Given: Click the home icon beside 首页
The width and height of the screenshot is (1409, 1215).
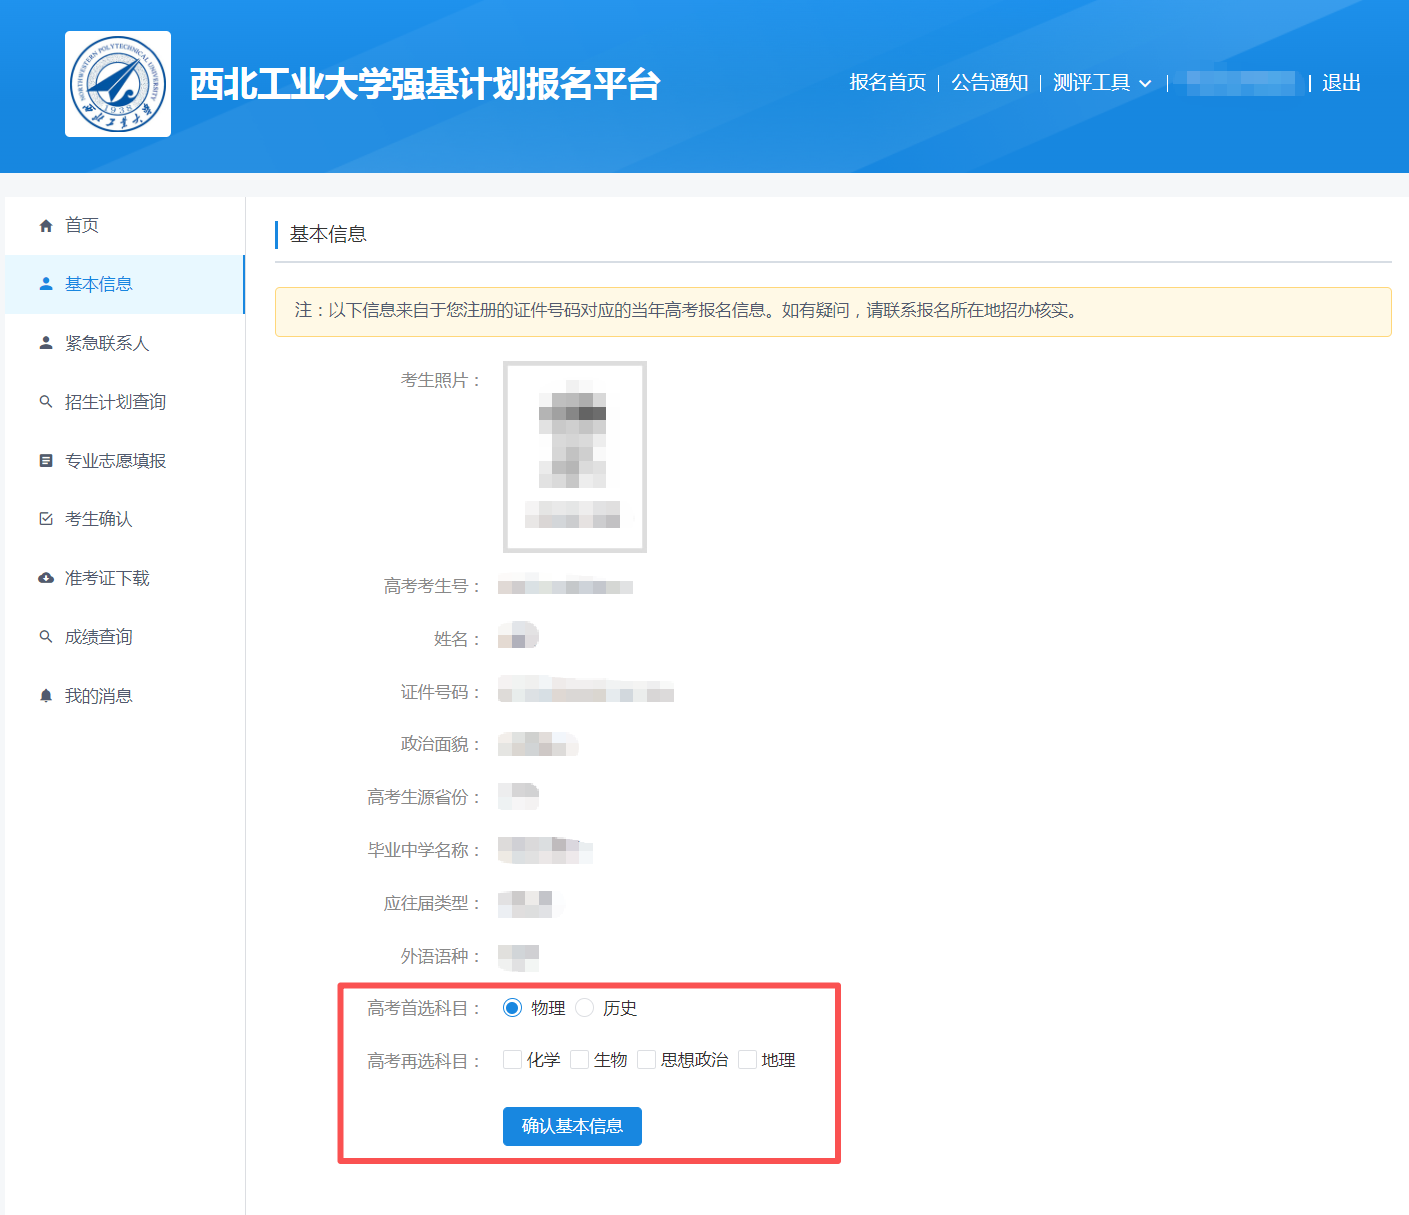Looking at the screenshot, I should [x=46, y=226].
